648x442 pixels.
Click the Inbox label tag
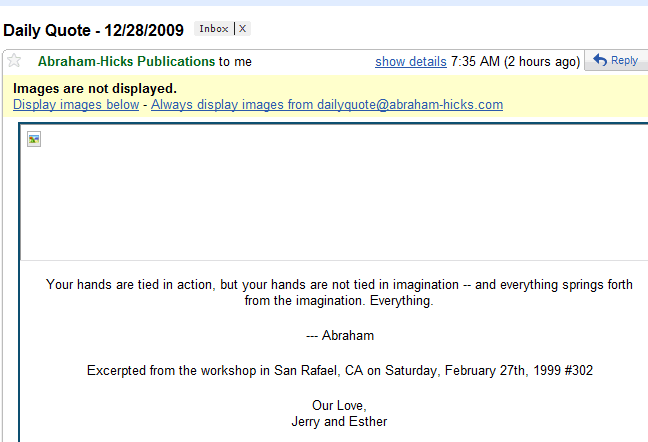point(214,29)
